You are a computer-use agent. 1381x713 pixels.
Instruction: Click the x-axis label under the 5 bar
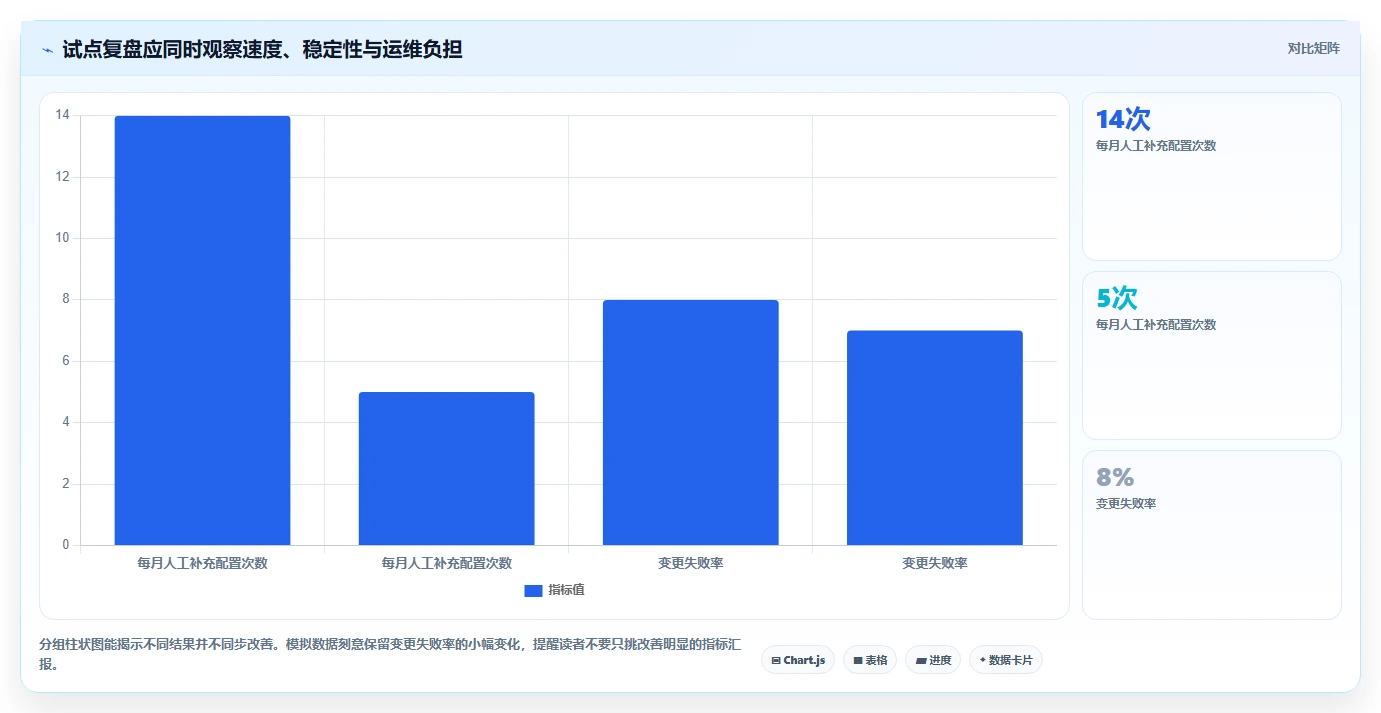[446, 563]
